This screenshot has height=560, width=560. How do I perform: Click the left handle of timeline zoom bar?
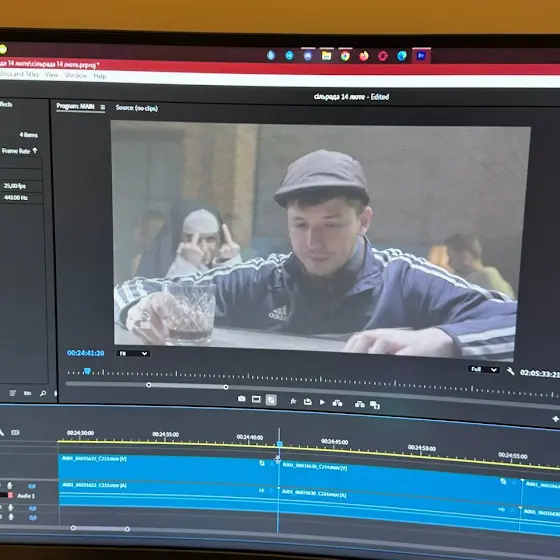(x=73, y=528)
